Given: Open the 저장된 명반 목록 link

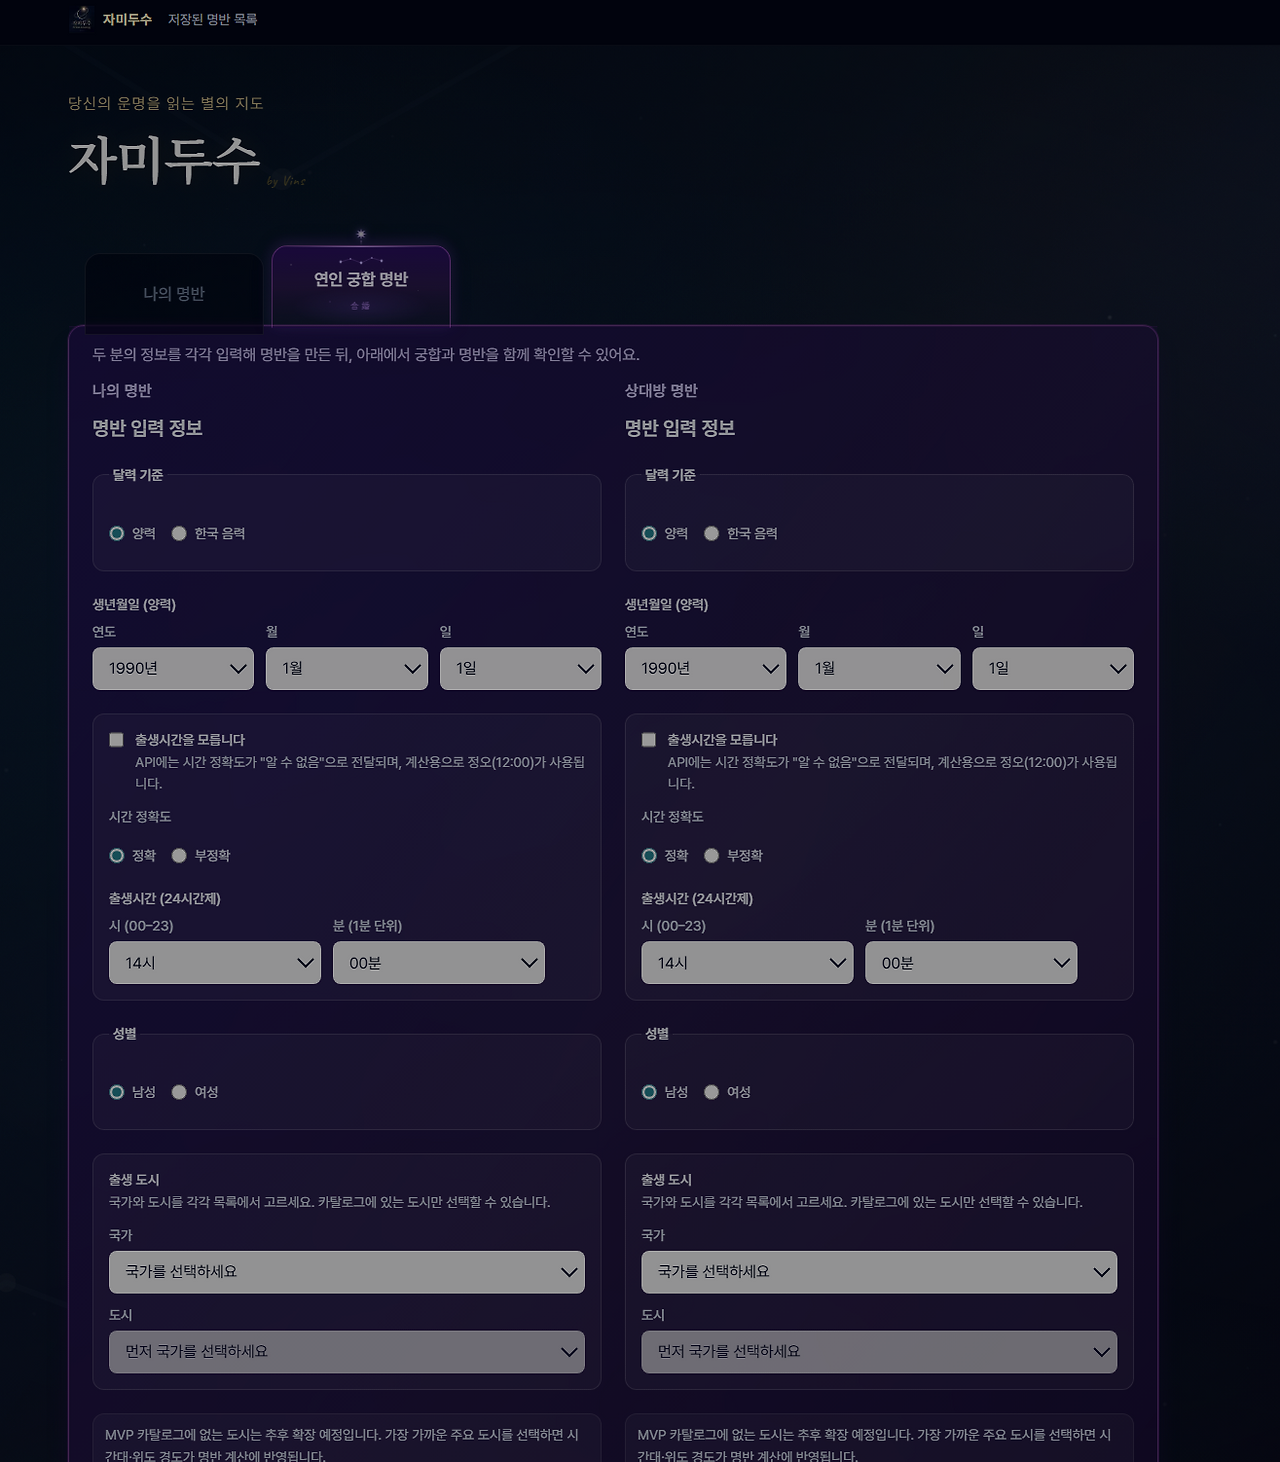Looking at the screenshot, I should click(x=212, y=19).
